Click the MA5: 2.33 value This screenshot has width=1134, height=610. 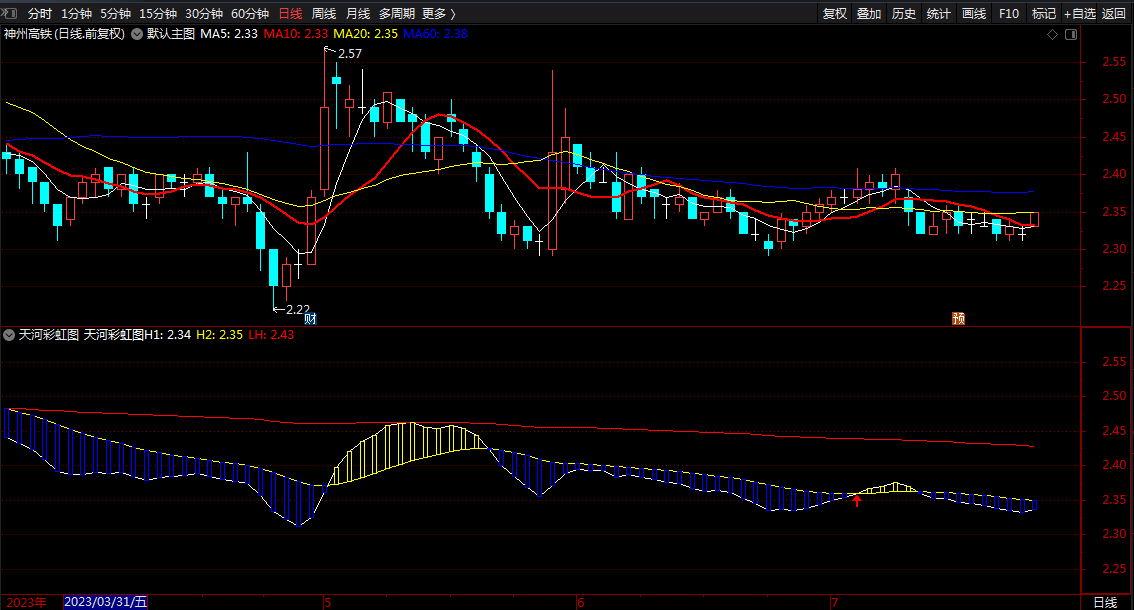point(229,34)
